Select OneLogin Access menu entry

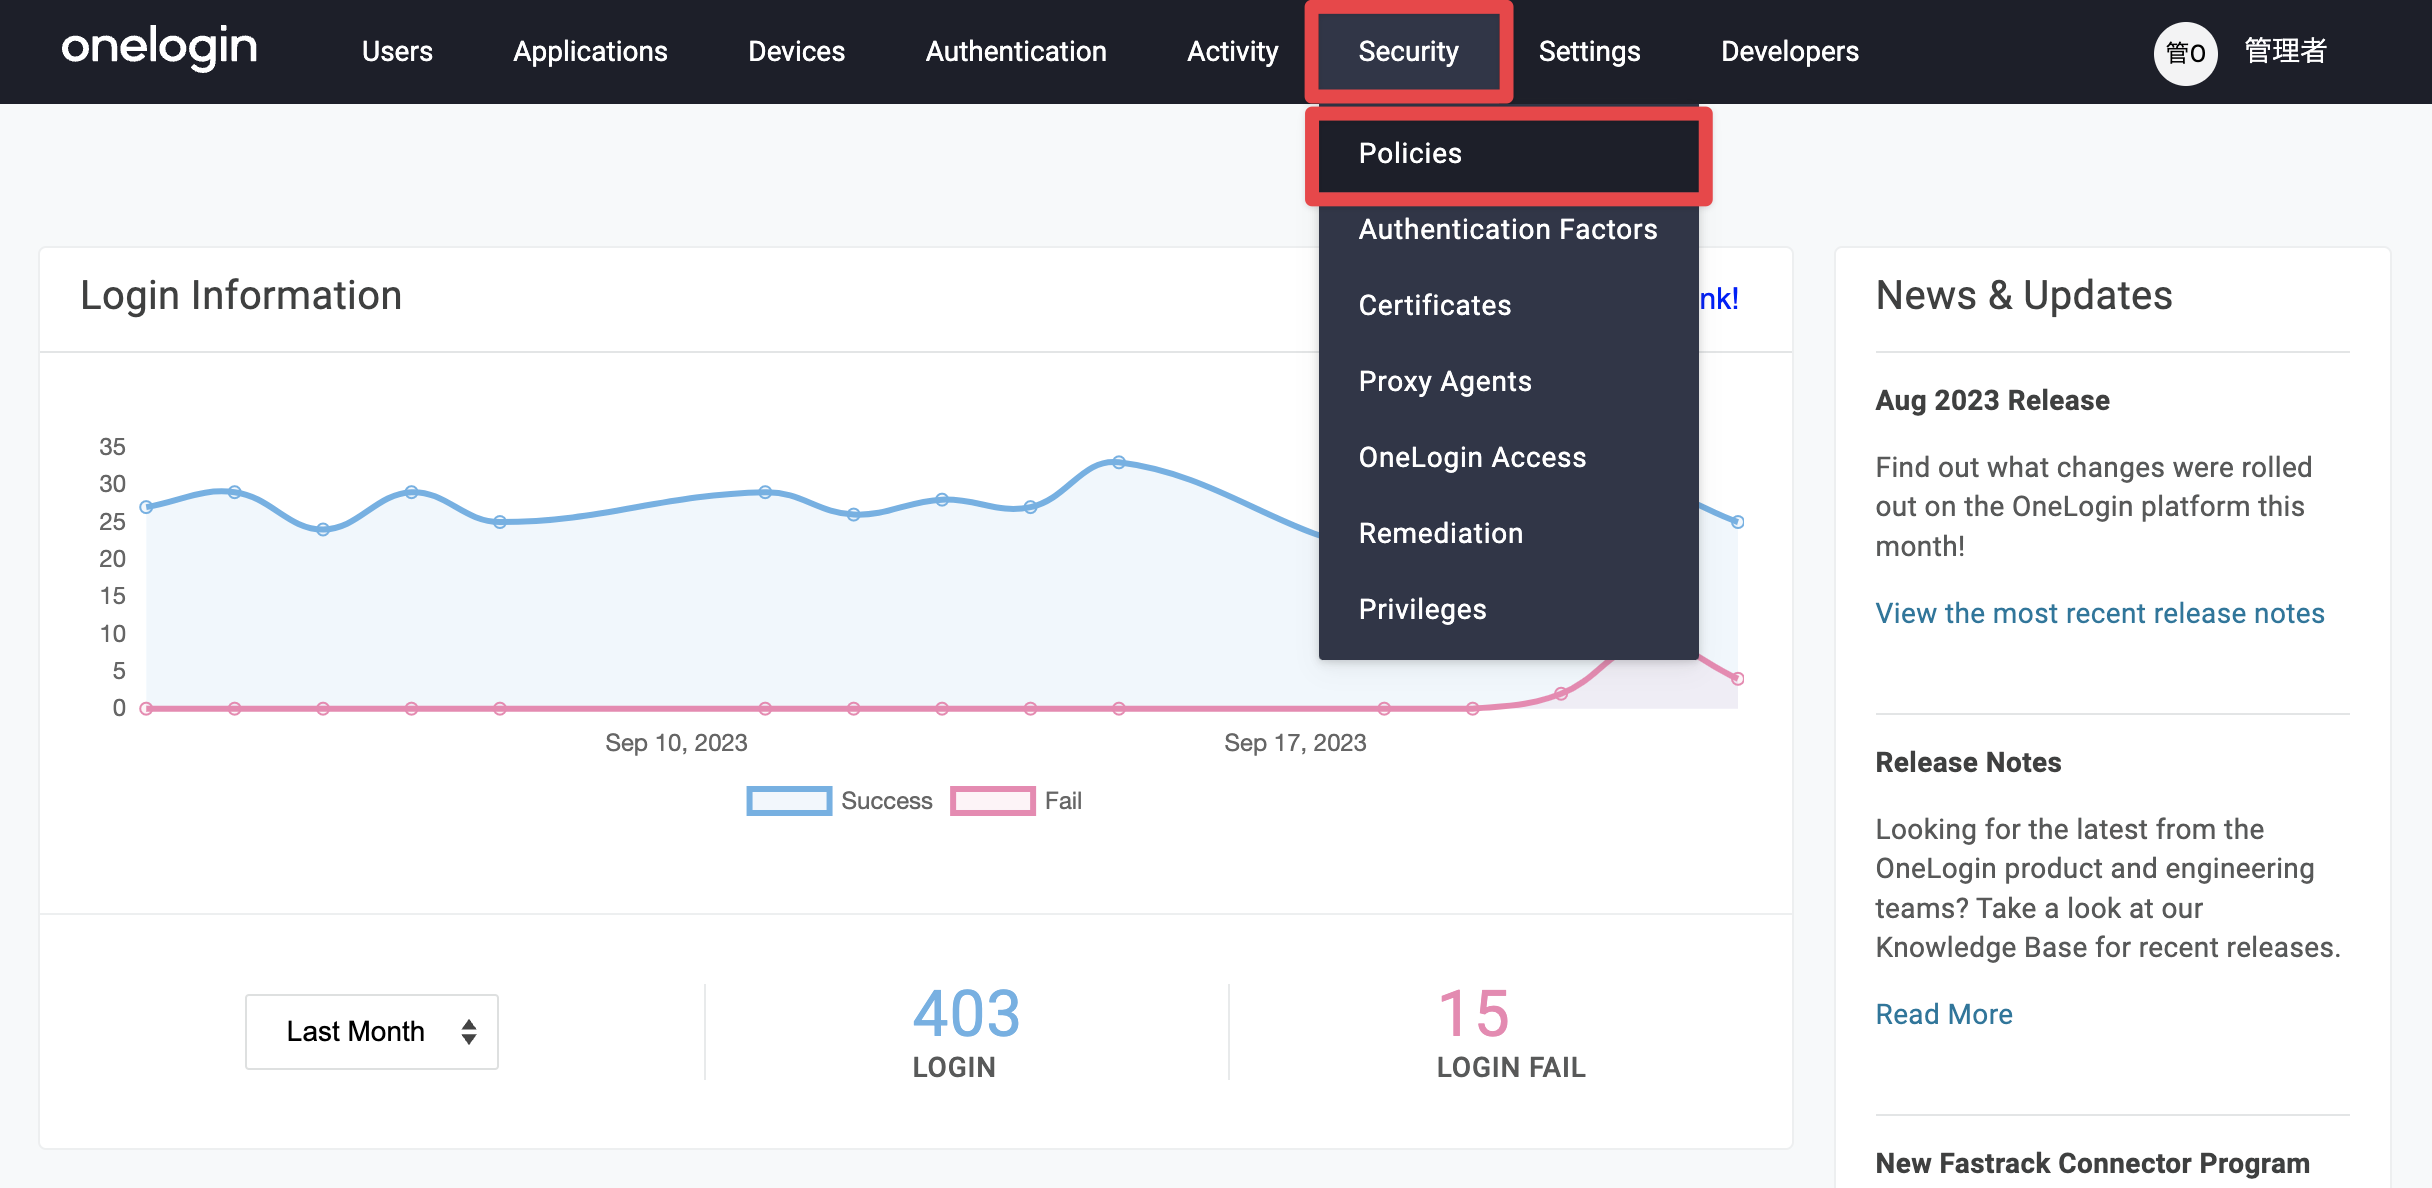coord(1508,457)
